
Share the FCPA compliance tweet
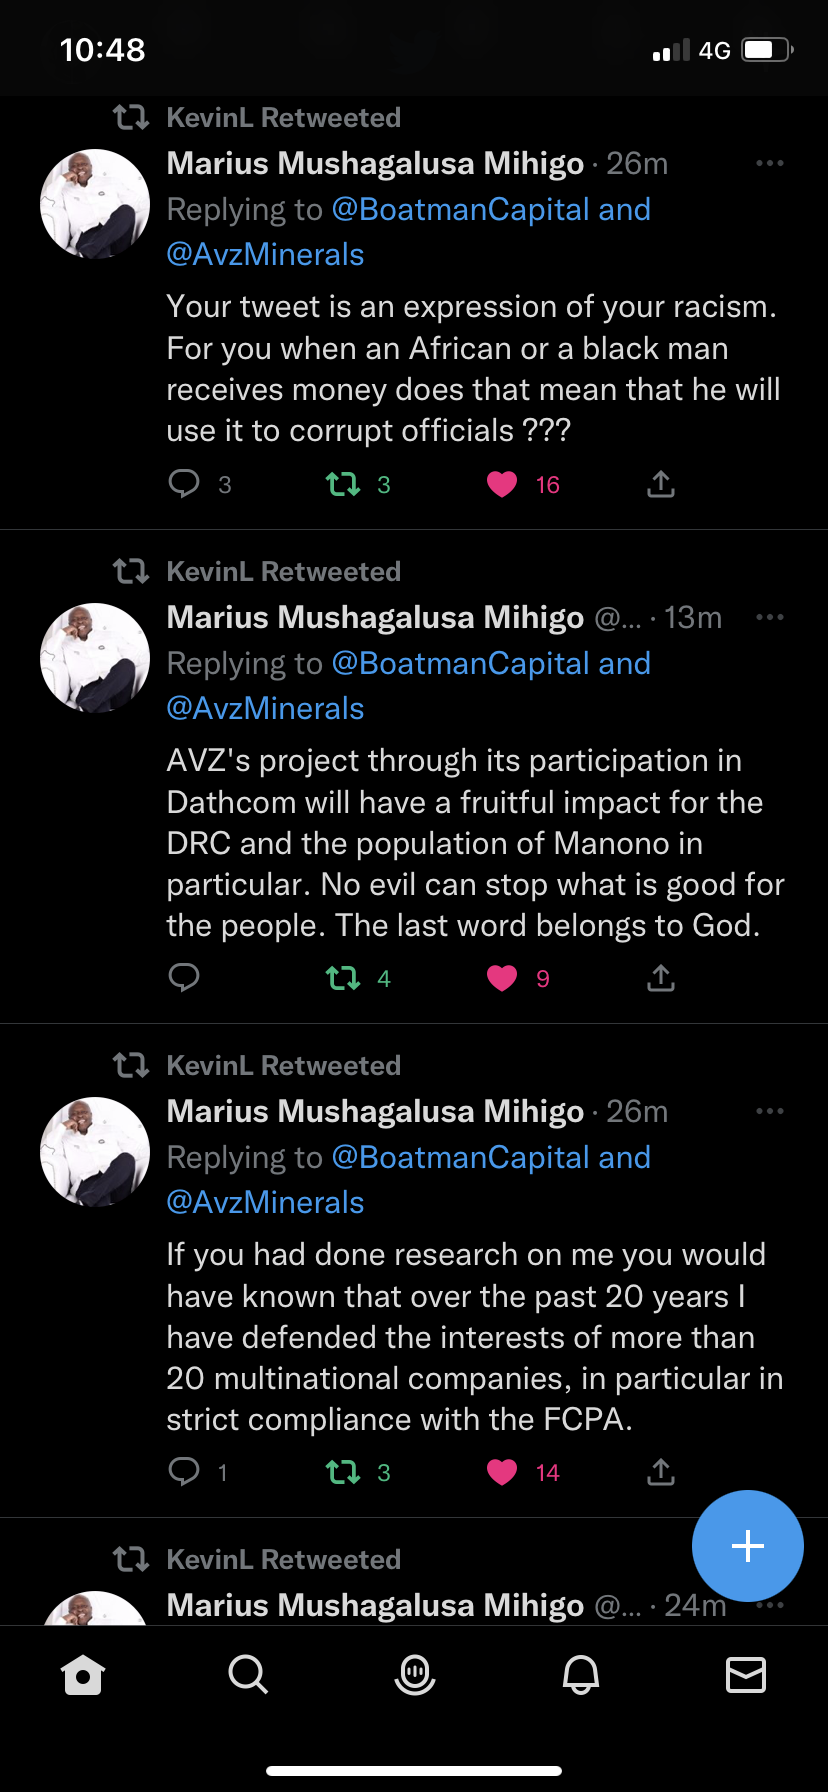click(x=661, y=1471)
